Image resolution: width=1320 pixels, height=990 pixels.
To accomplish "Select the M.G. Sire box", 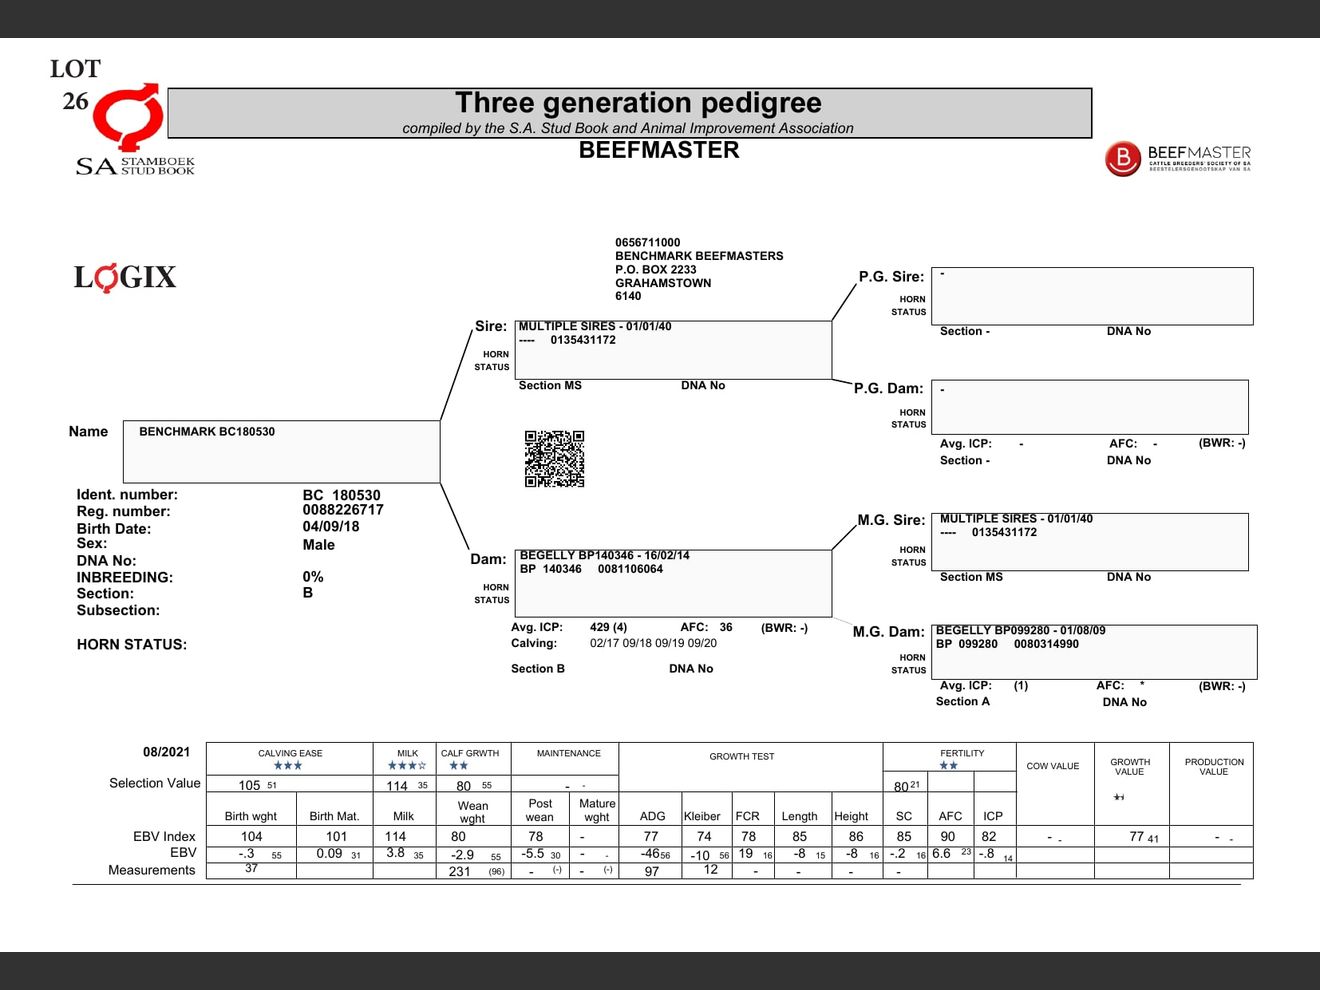I will point(1093,541).
